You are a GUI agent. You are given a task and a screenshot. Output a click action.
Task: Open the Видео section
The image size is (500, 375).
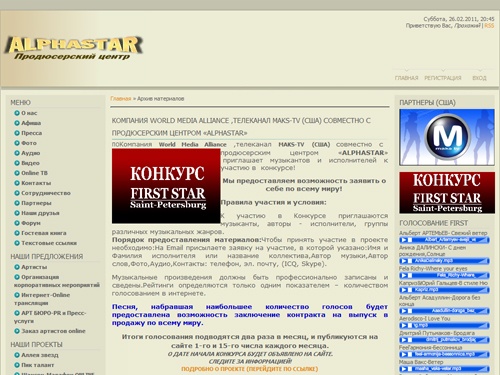pos(30,163)
